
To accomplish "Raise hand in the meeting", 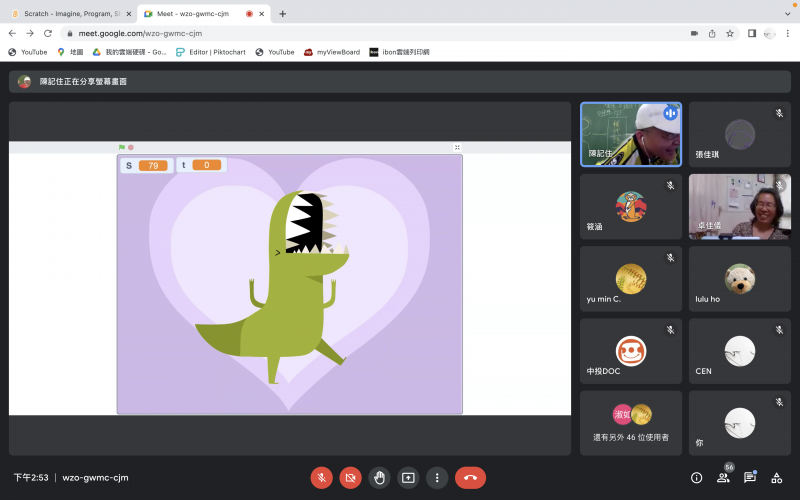I will point(379,478).
